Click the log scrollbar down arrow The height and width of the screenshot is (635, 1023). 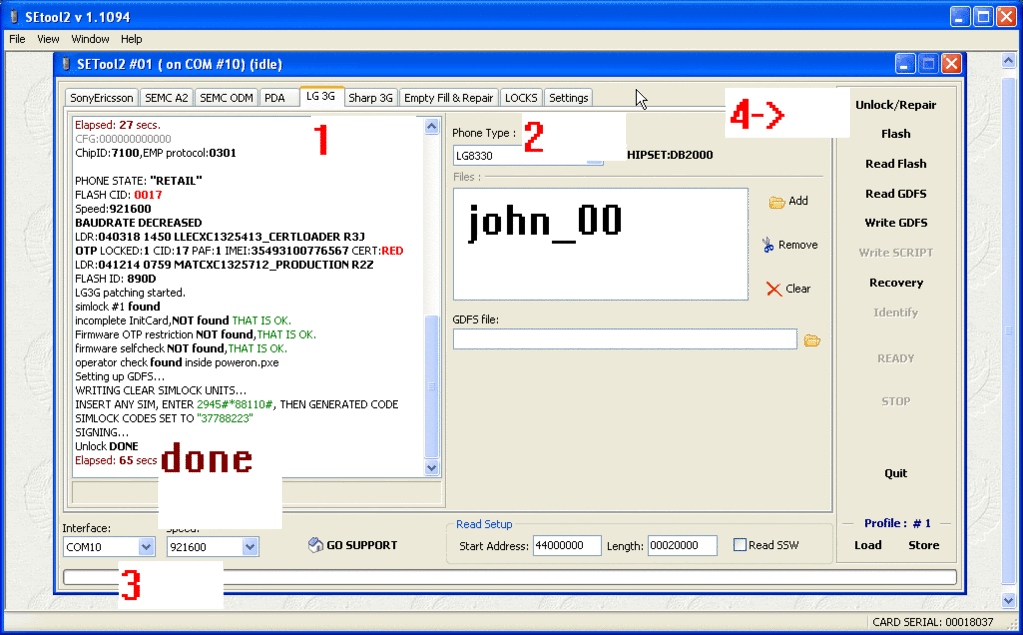point(432,467)
